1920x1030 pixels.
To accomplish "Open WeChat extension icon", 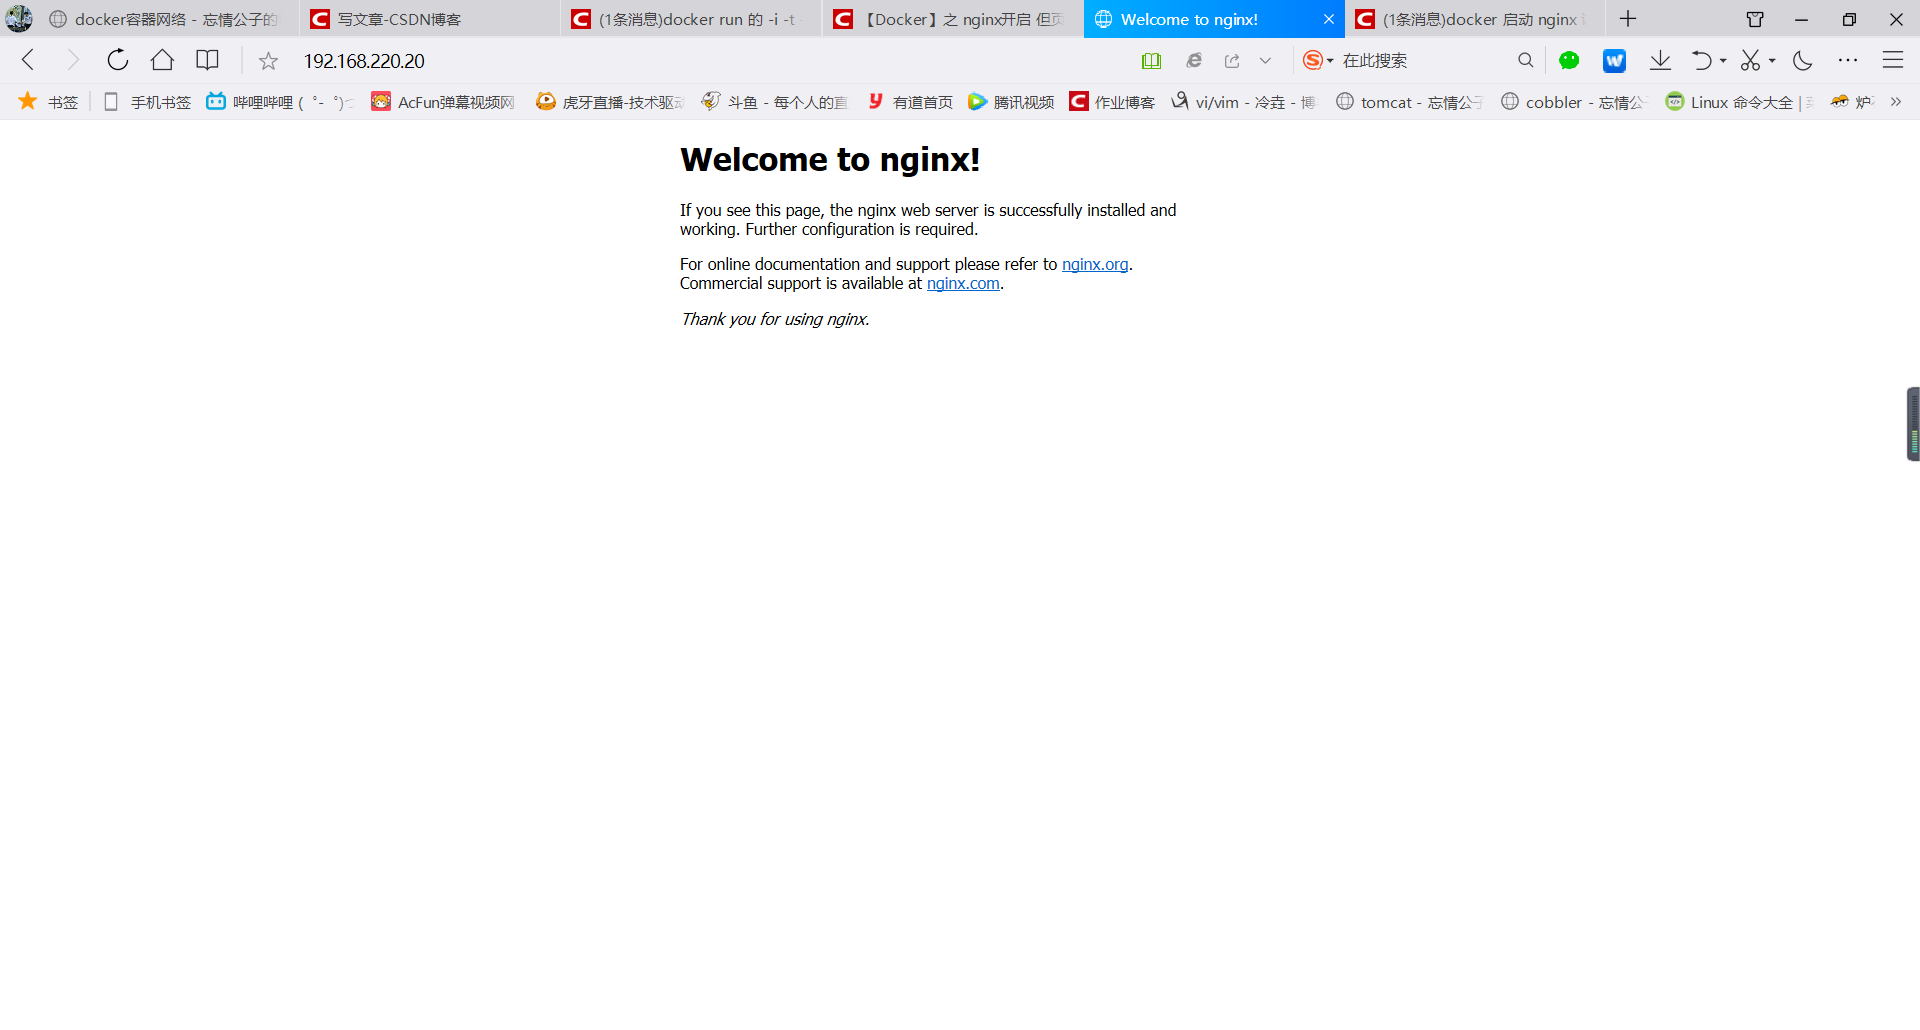I will tap(1569, 61).
